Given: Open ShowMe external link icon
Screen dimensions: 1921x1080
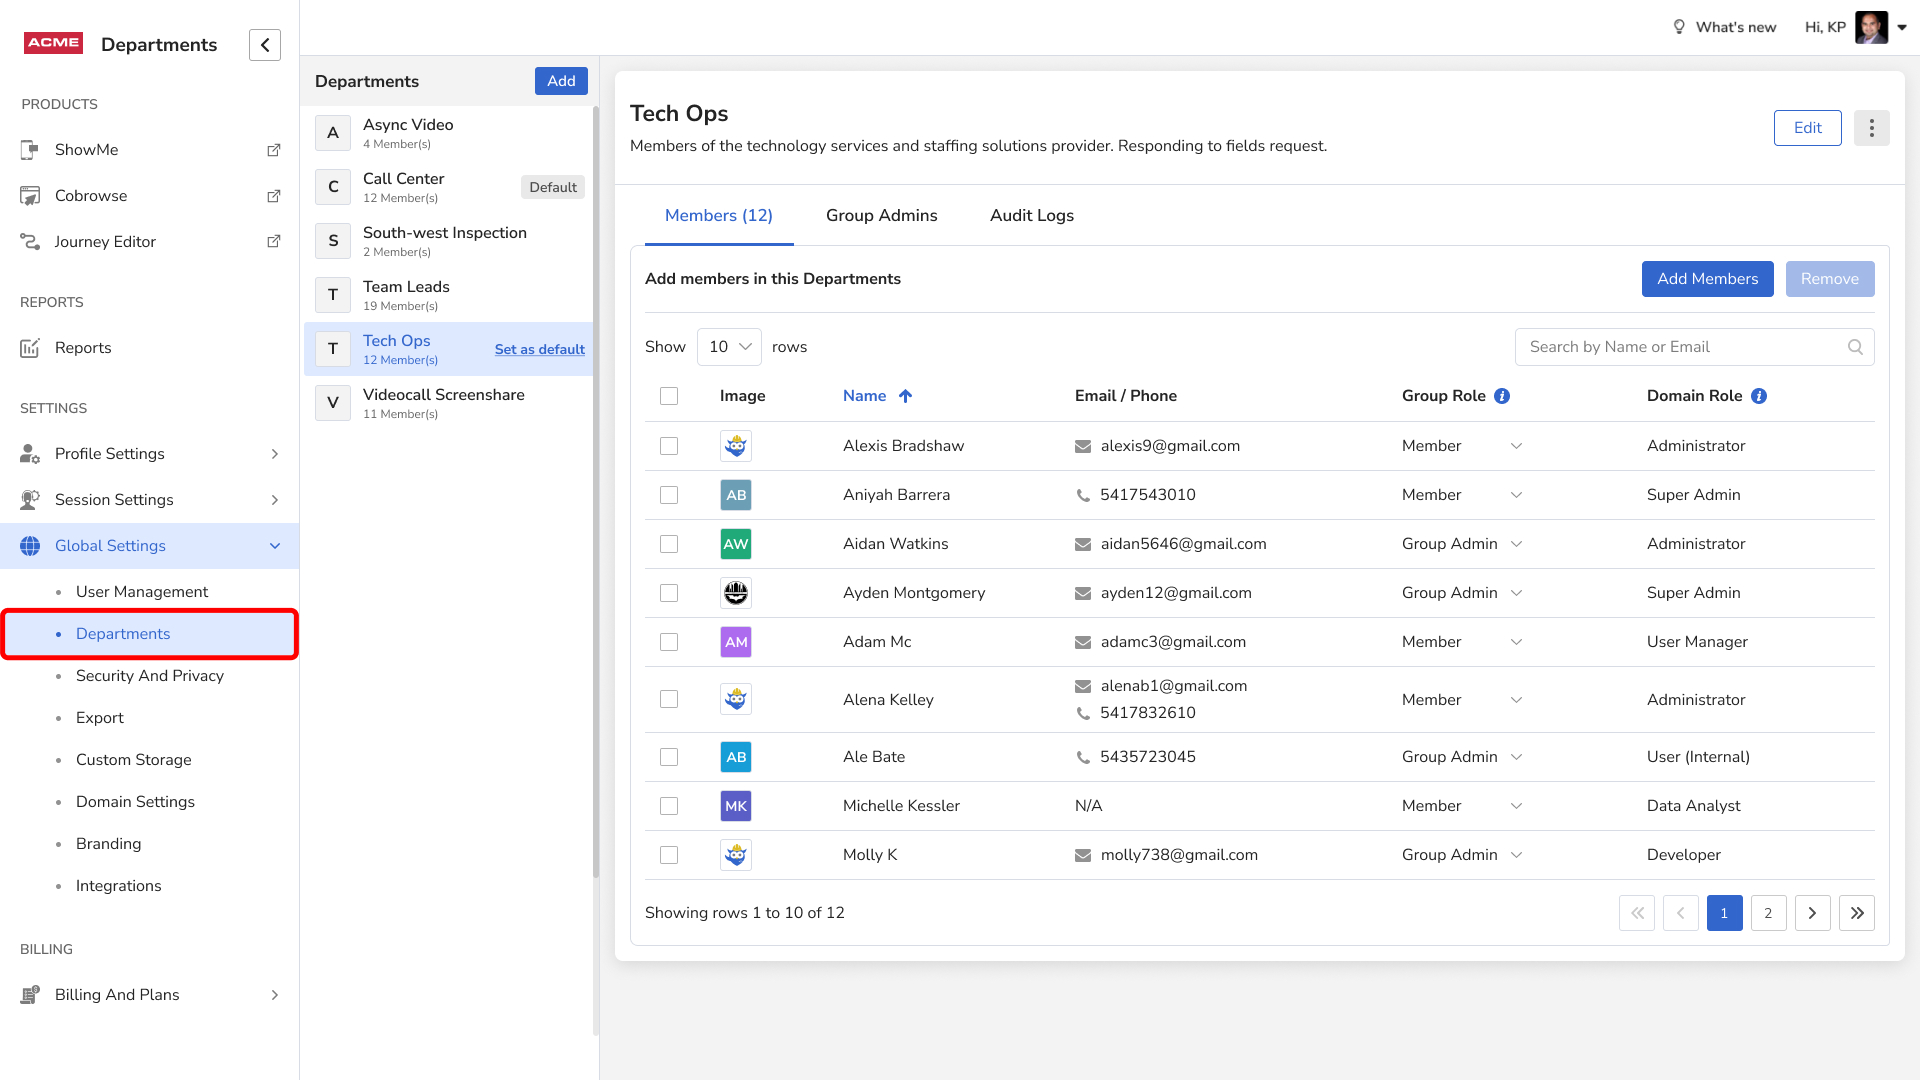Looking at the screenshot, I should pos(273,150).
